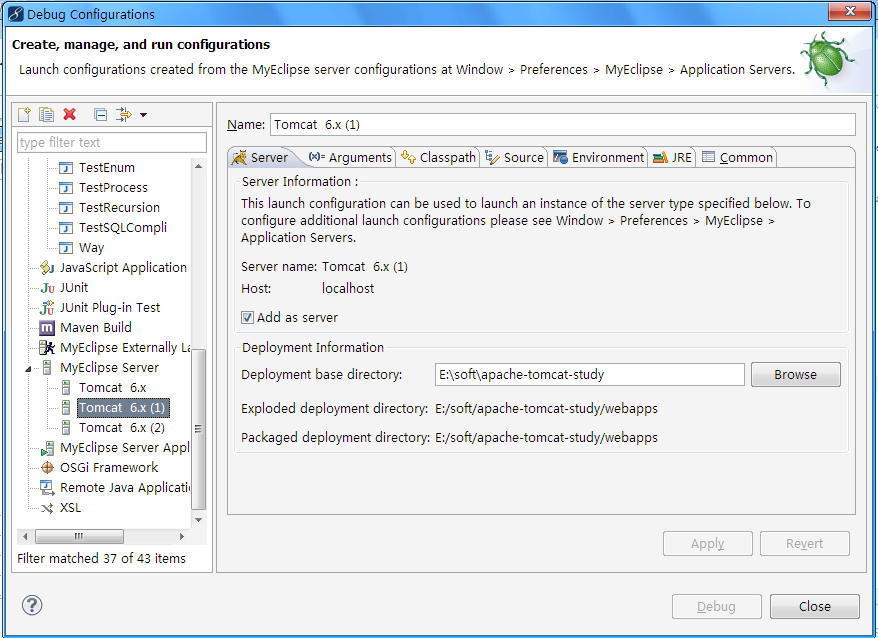Delete selected configuration with red X icon
Viewport: 878px width, 638px height.
69,114
